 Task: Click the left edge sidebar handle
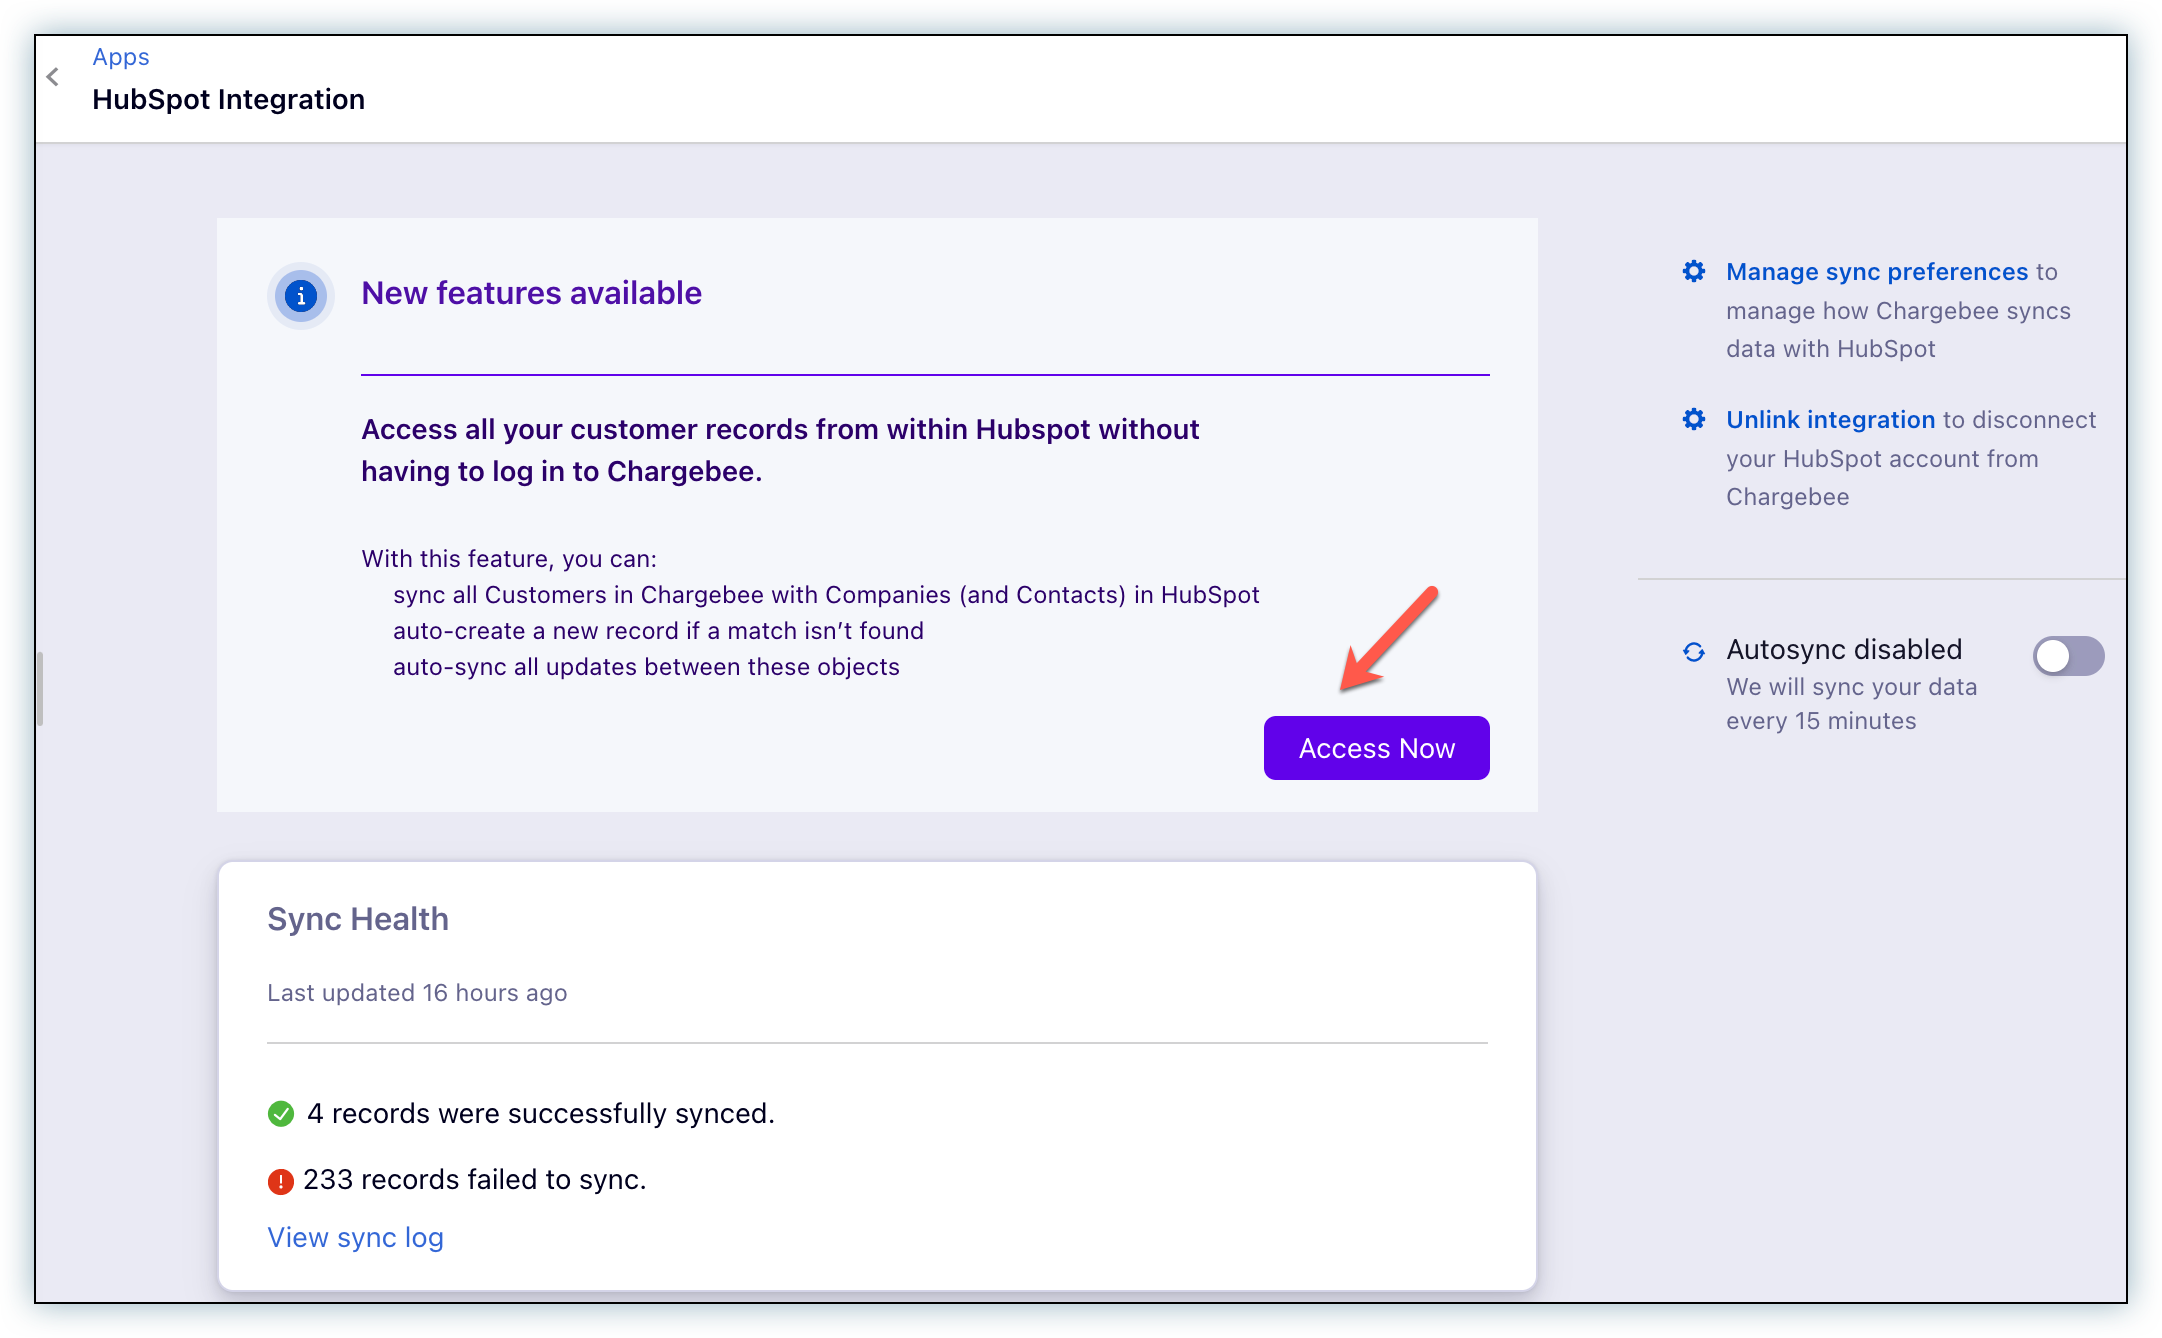(x=40, y=688)
